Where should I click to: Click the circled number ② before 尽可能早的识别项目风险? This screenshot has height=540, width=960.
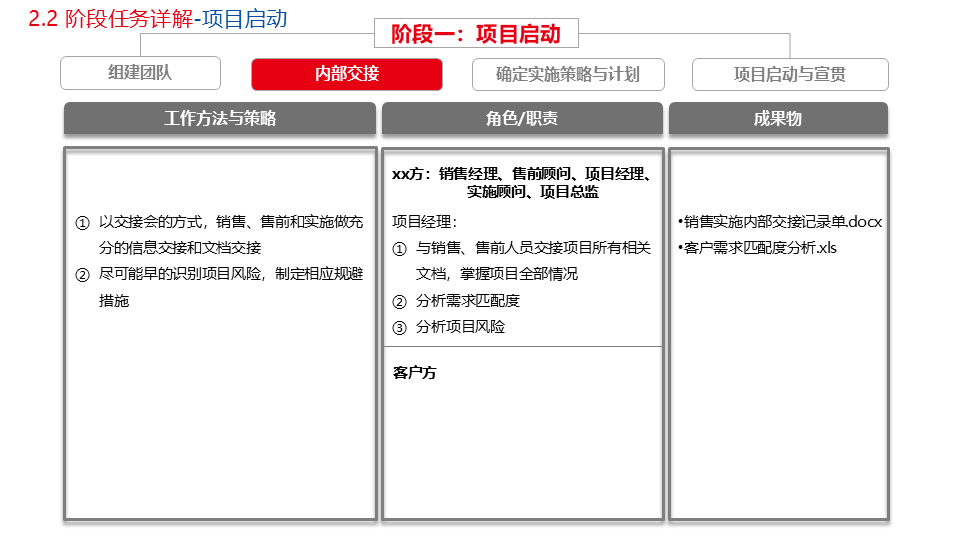point(83,275)
